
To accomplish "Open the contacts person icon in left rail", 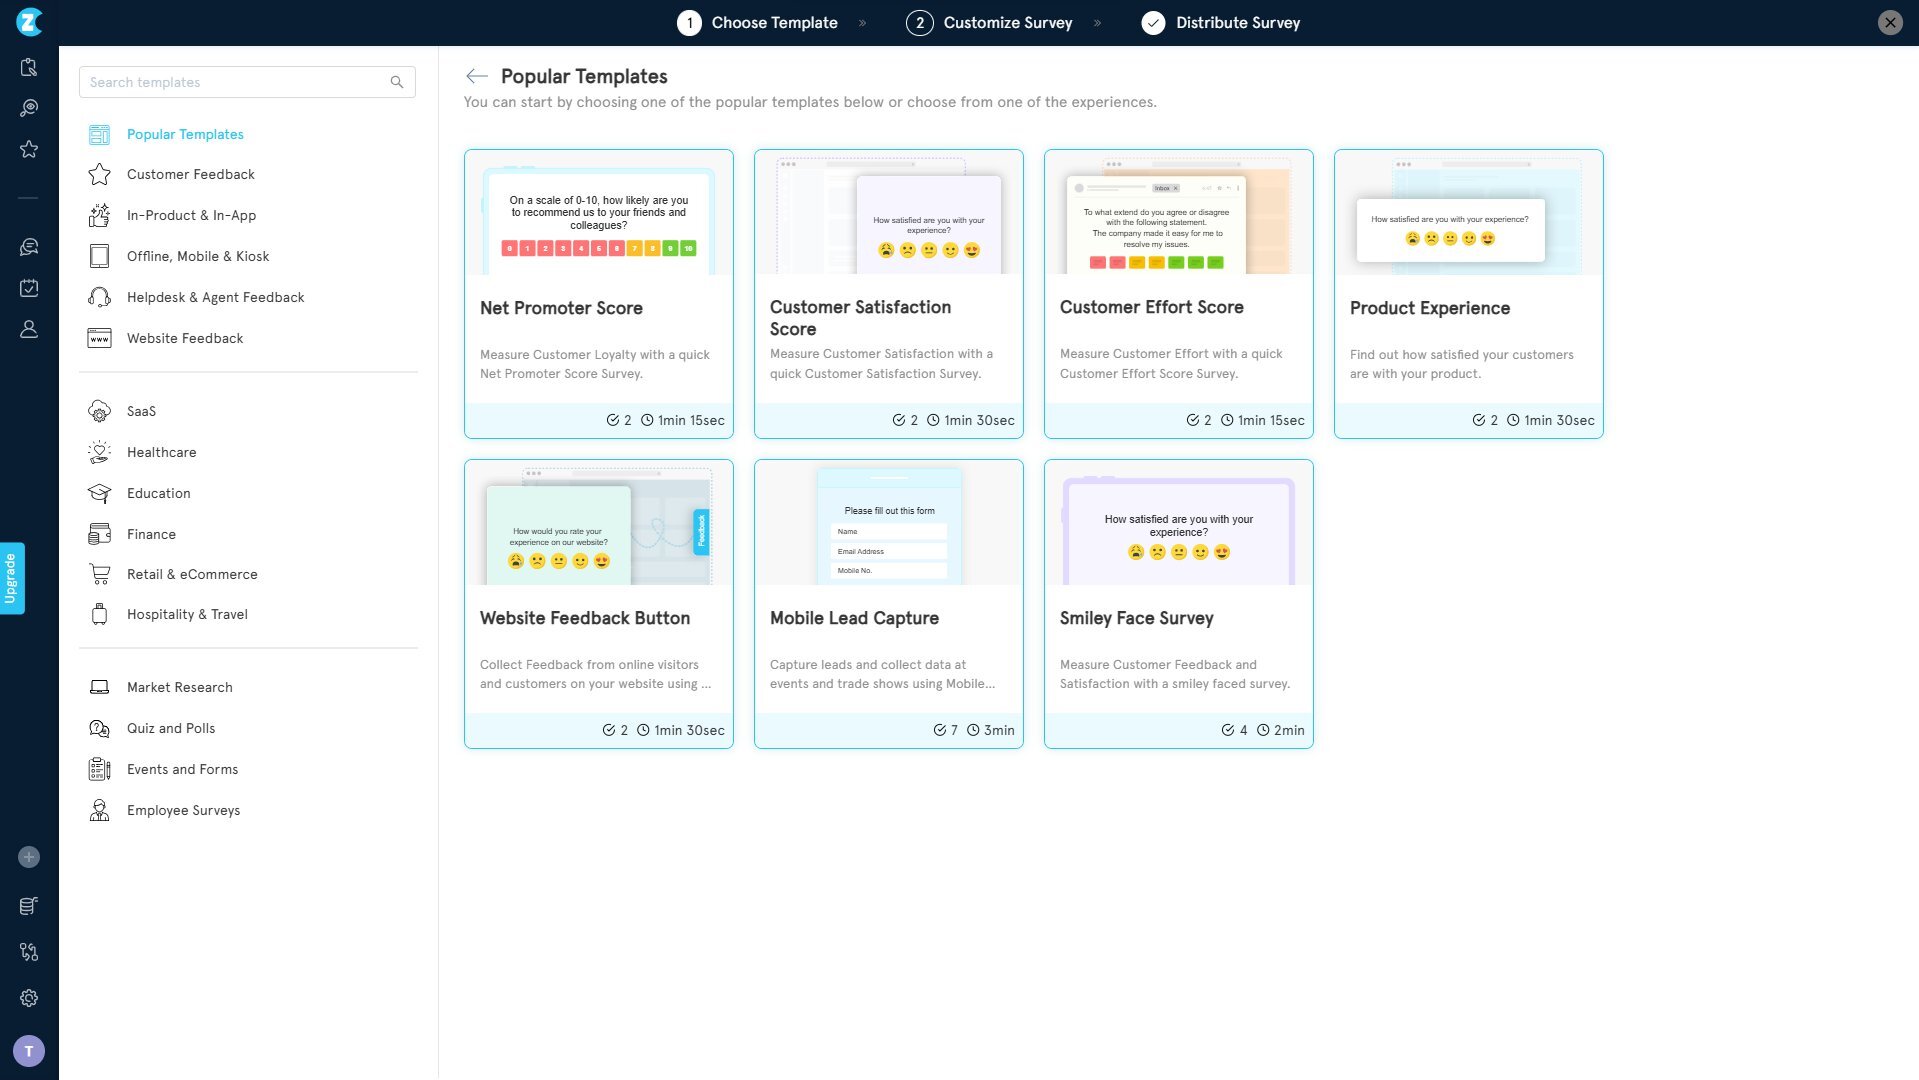I will coord(29,329).
